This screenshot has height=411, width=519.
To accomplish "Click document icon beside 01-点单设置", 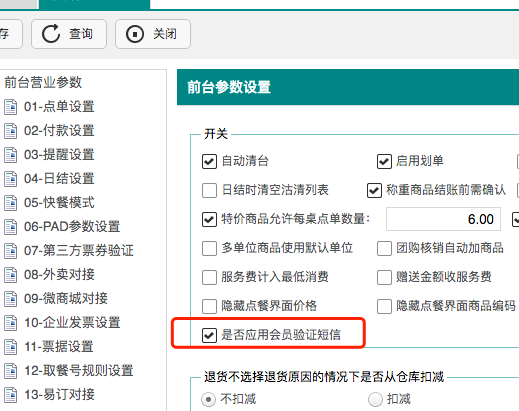I will [x=11, y=107].
